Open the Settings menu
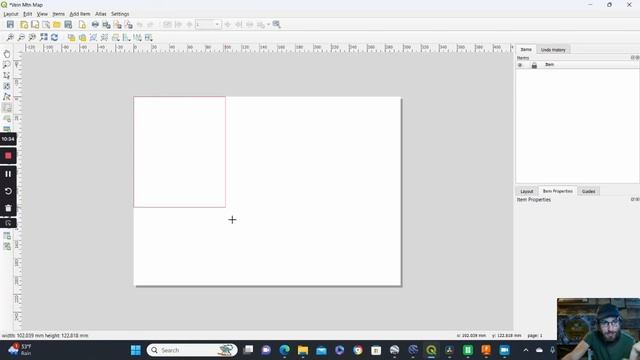This screenshot has width=640, height=360. 120,14
